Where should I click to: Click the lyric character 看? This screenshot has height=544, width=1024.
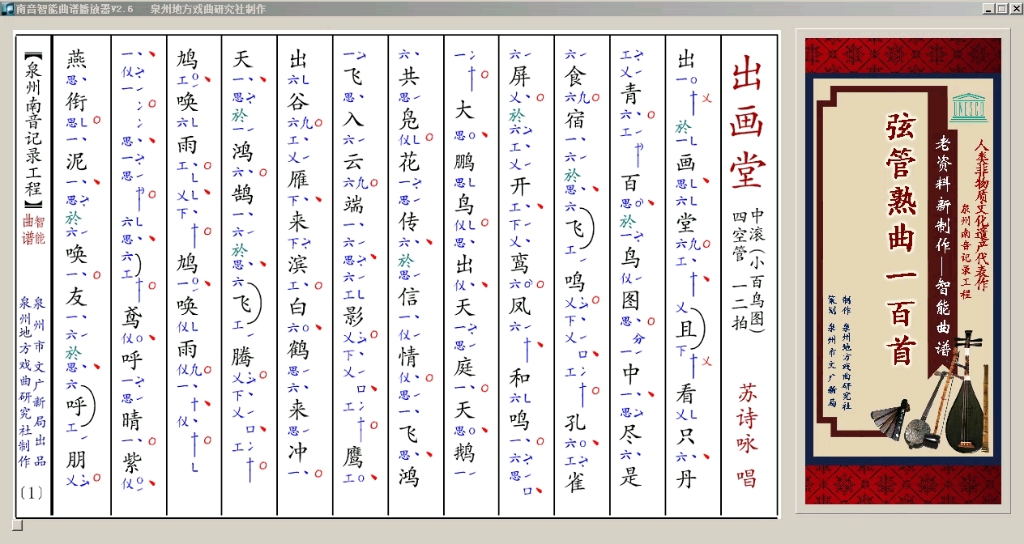pos(686,393)
